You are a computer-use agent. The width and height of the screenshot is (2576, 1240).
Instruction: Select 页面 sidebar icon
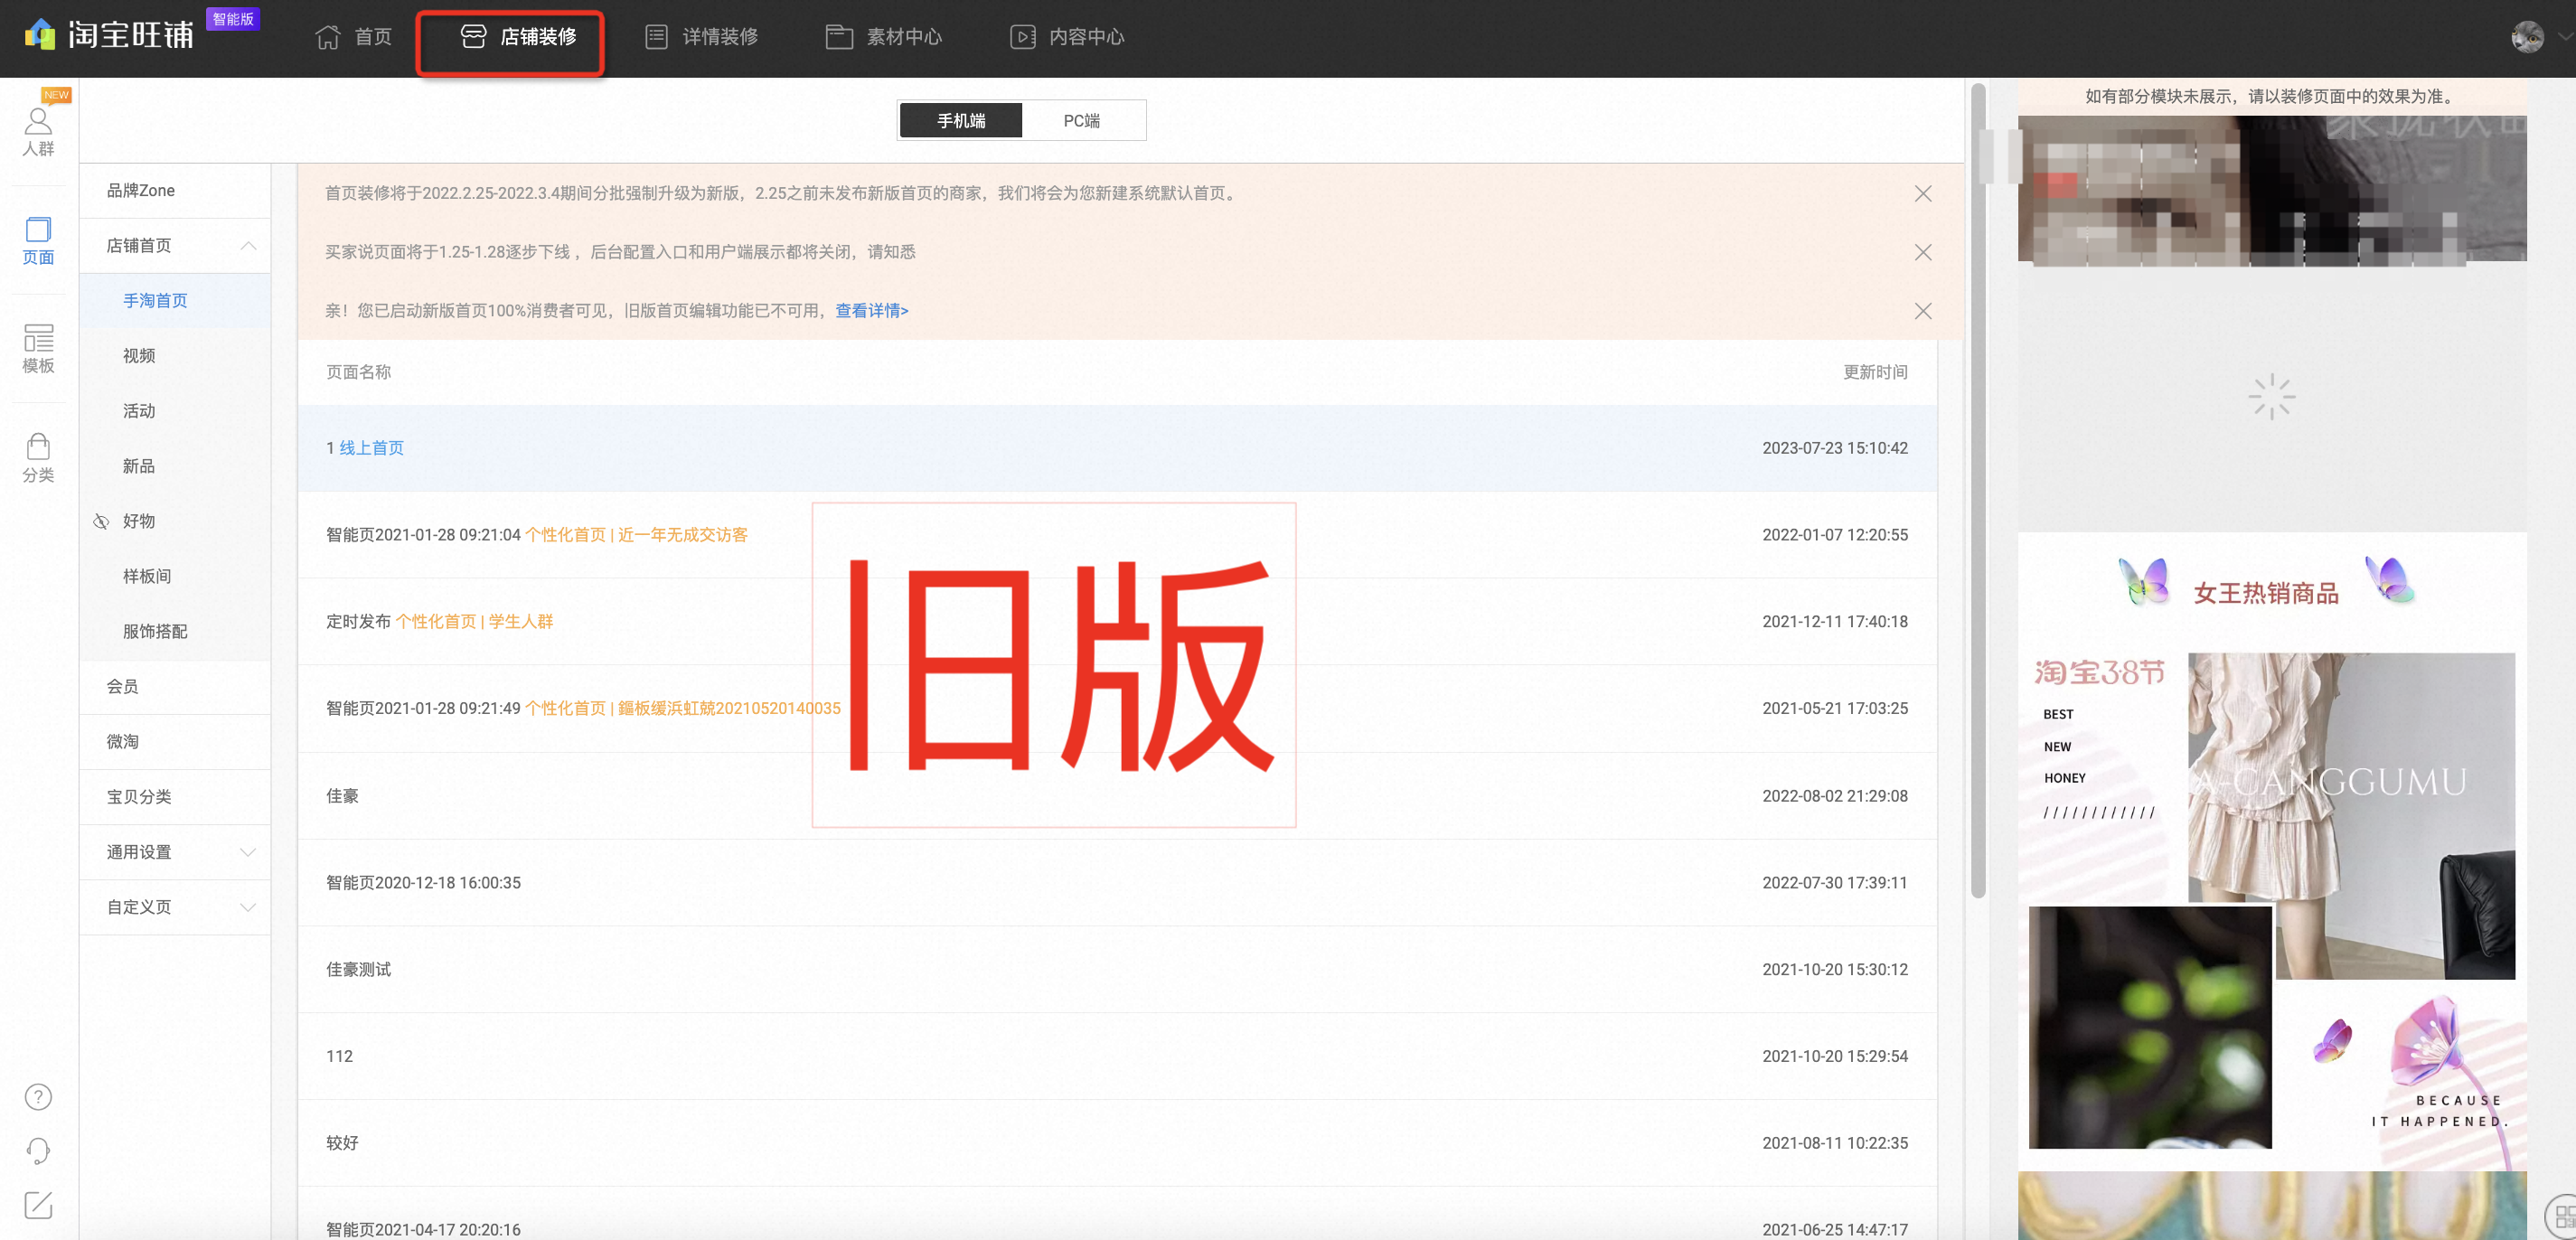point(38,240)
